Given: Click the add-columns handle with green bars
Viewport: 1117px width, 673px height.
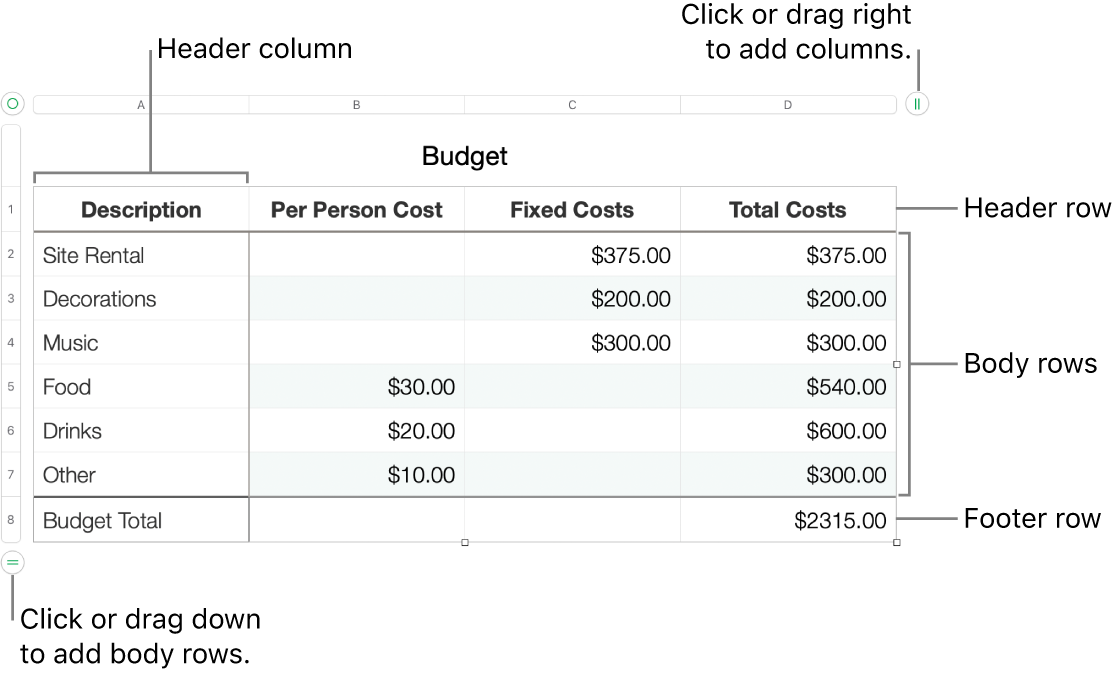Looking at the screenshot, I should pyautogui.click(x=916, y=104).
